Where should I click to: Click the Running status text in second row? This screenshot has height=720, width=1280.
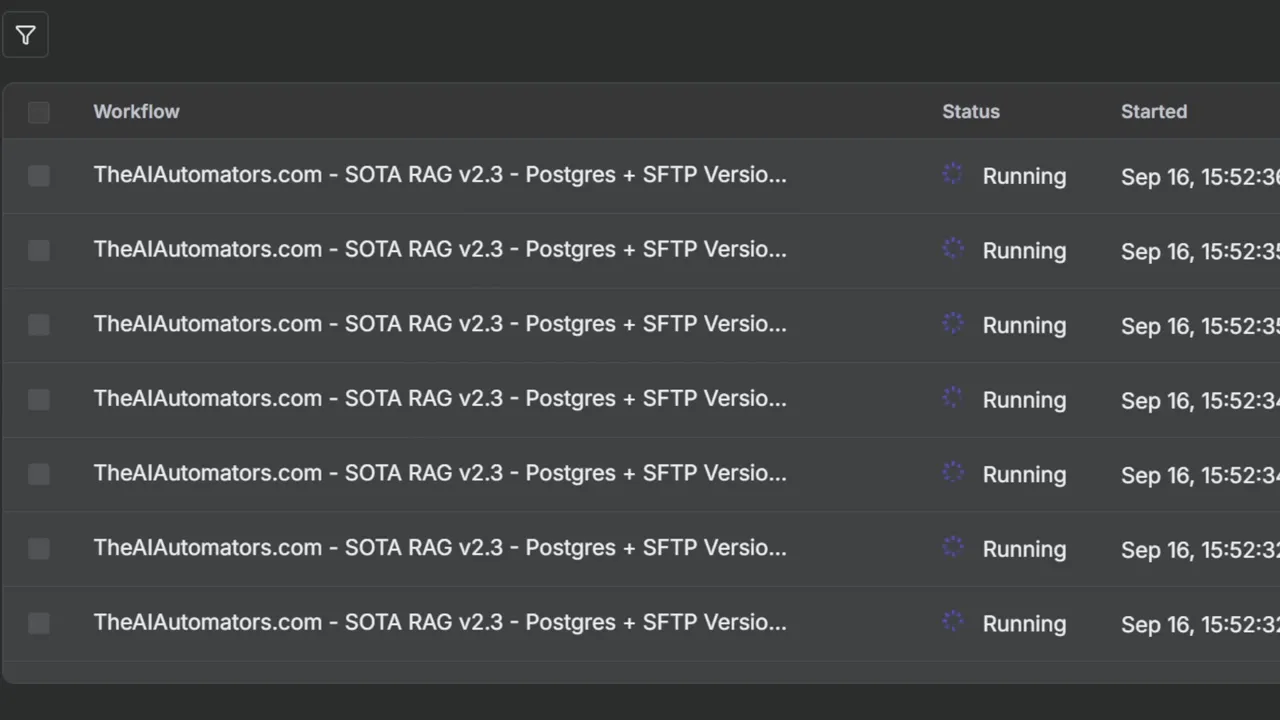[1024, 251]
